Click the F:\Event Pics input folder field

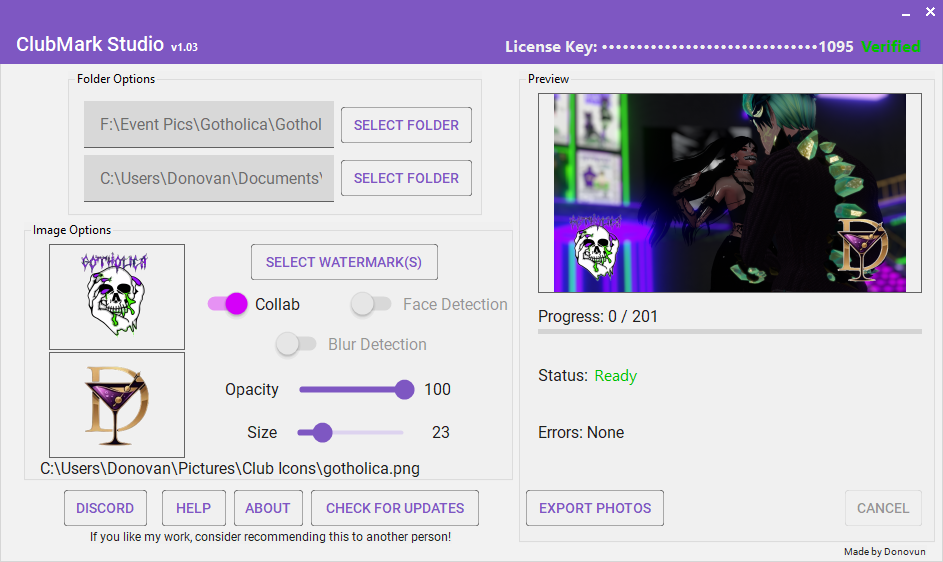tap(209, 124)
